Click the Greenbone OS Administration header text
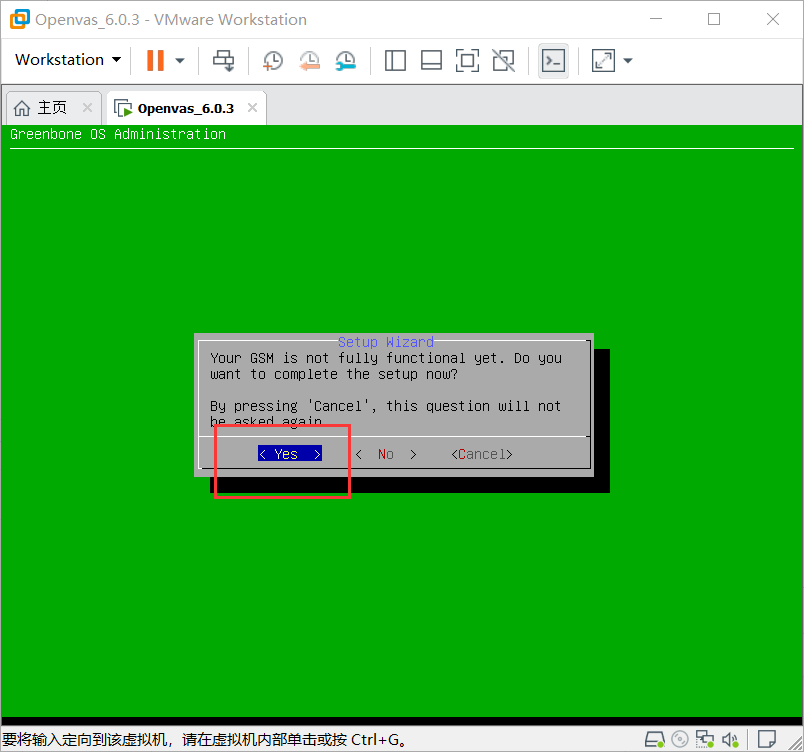 pos(118,134)
